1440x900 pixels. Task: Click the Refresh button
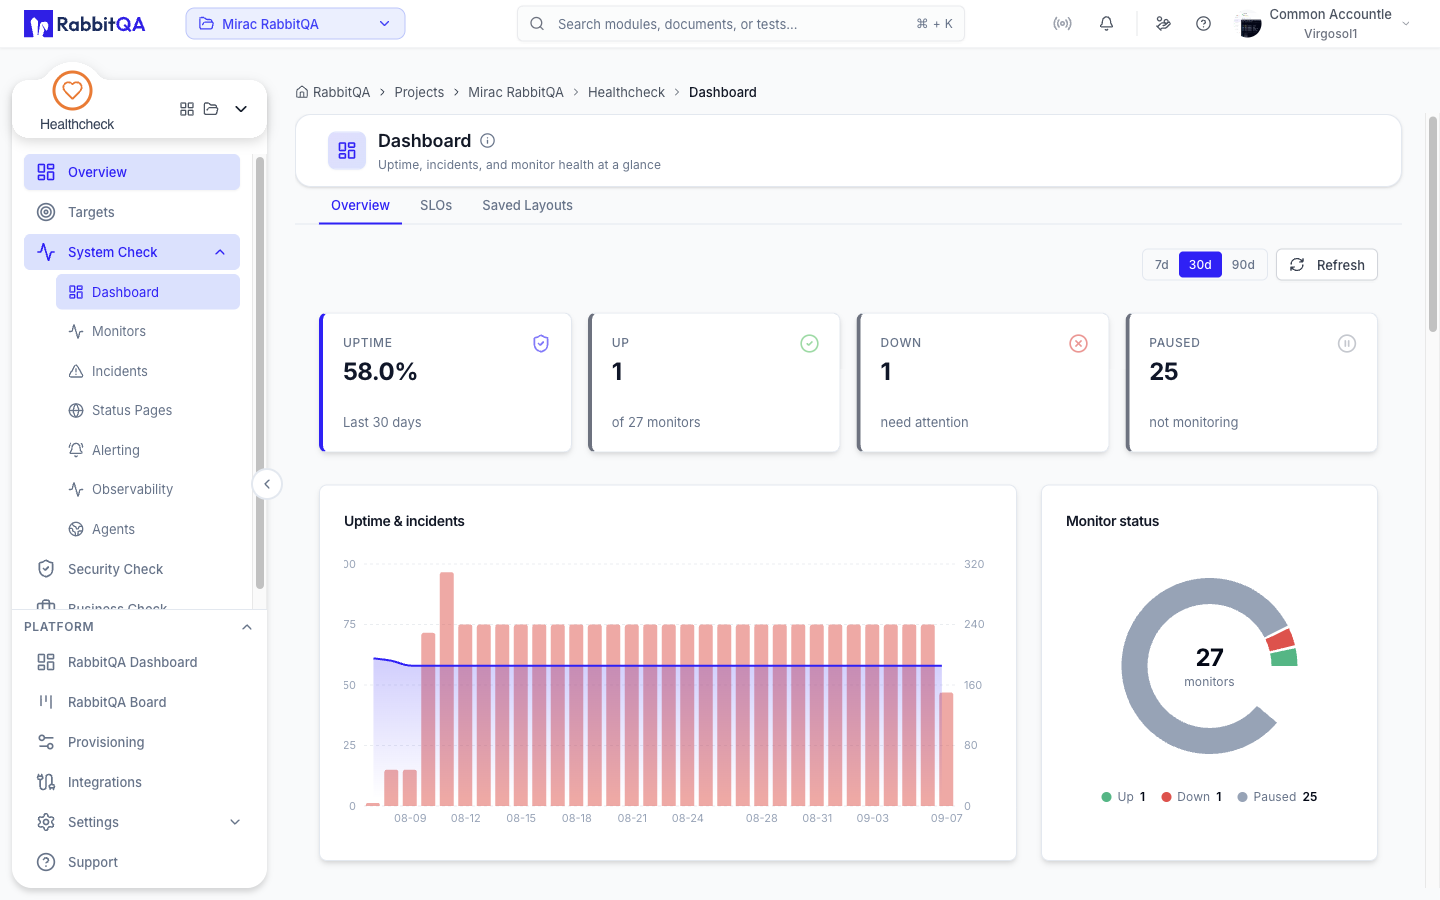1327,265
